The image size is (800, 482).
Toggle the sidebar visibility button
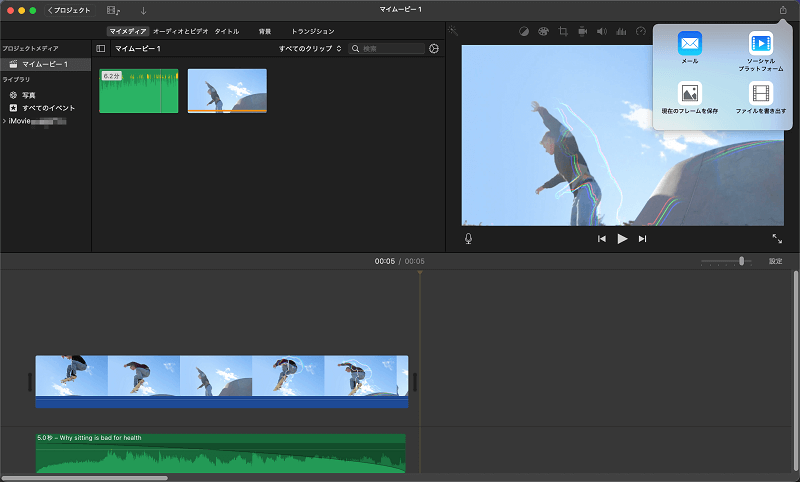click(x=100, y=48)
